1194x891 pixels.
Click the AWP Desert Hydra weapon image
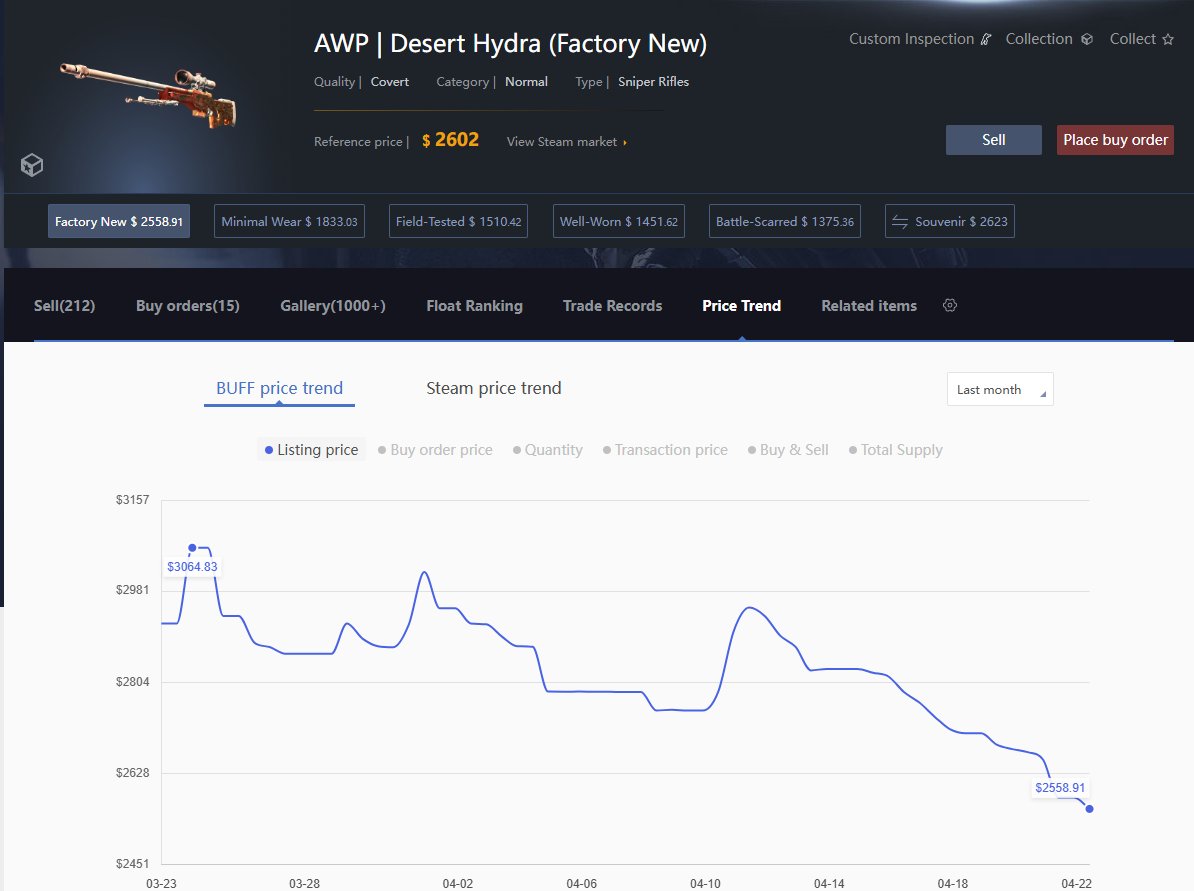pos(148,95)
